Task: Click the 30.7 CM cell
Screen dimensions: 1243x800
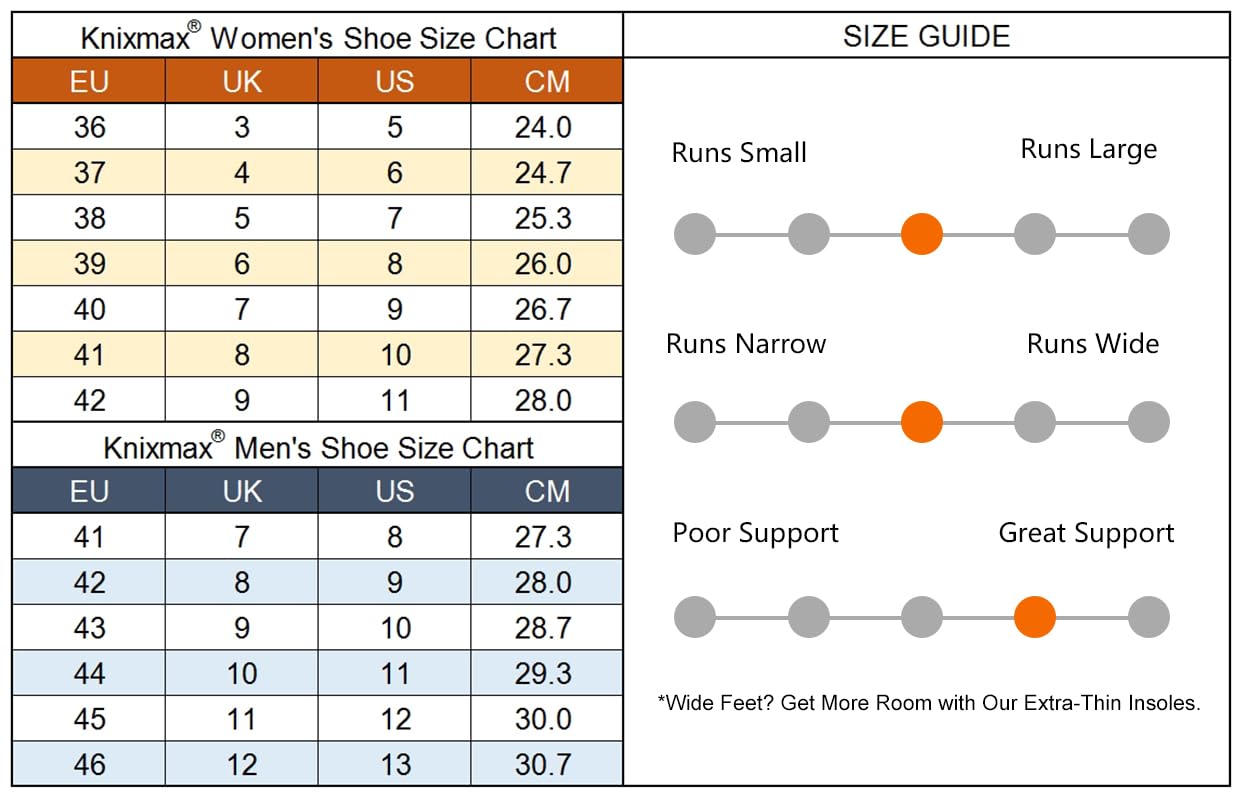Action: pos(547,765)
